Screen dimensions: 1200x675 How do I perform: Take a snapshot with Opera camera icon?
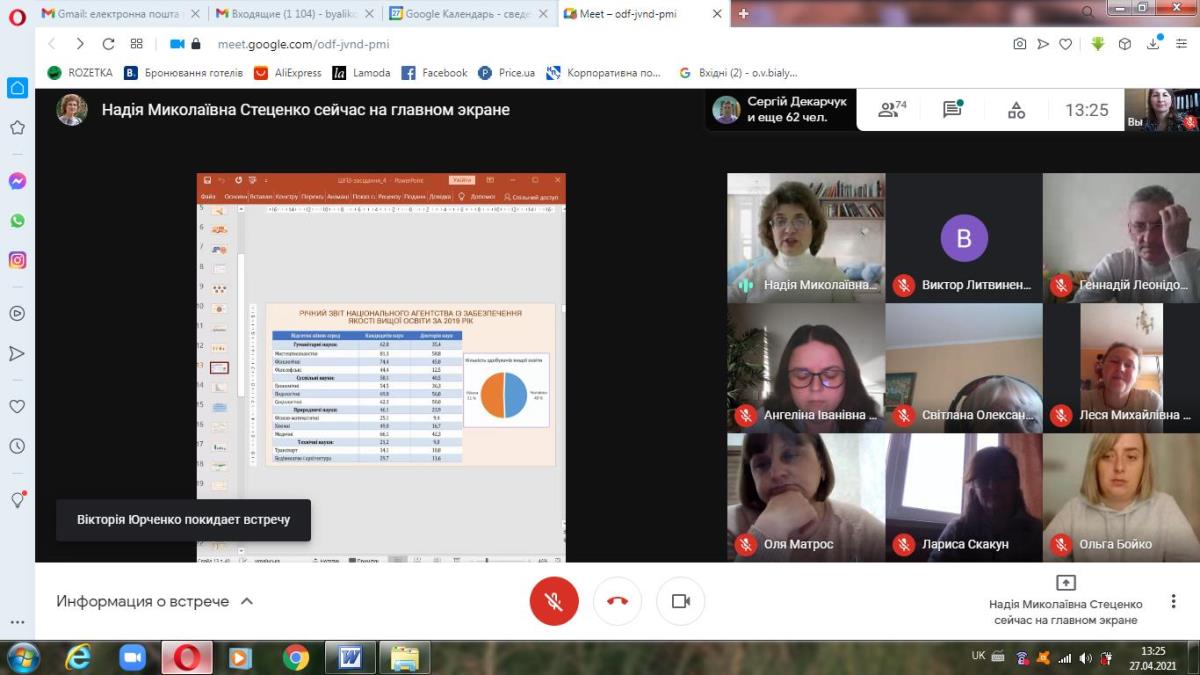click(x=1019, y=44)
